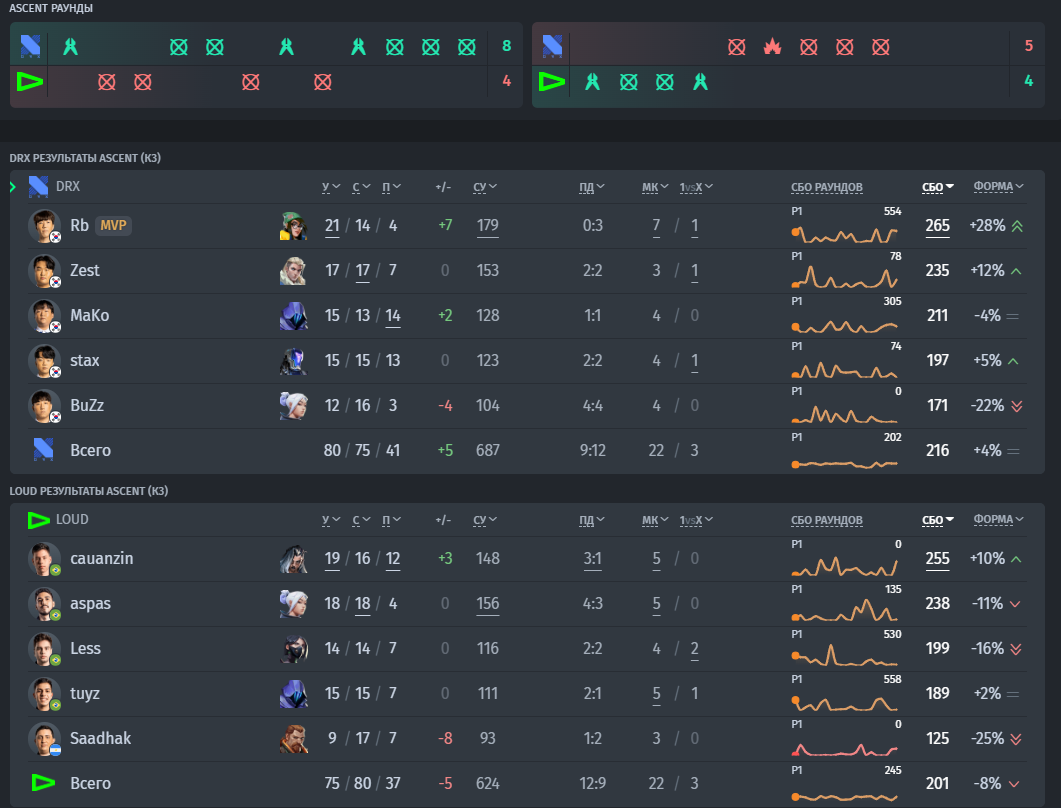The width and height of the screenshot is (1061, 808).
Task: Select СБО РАУНДОВ header in DRX table
Action: (x=826, y=187)
